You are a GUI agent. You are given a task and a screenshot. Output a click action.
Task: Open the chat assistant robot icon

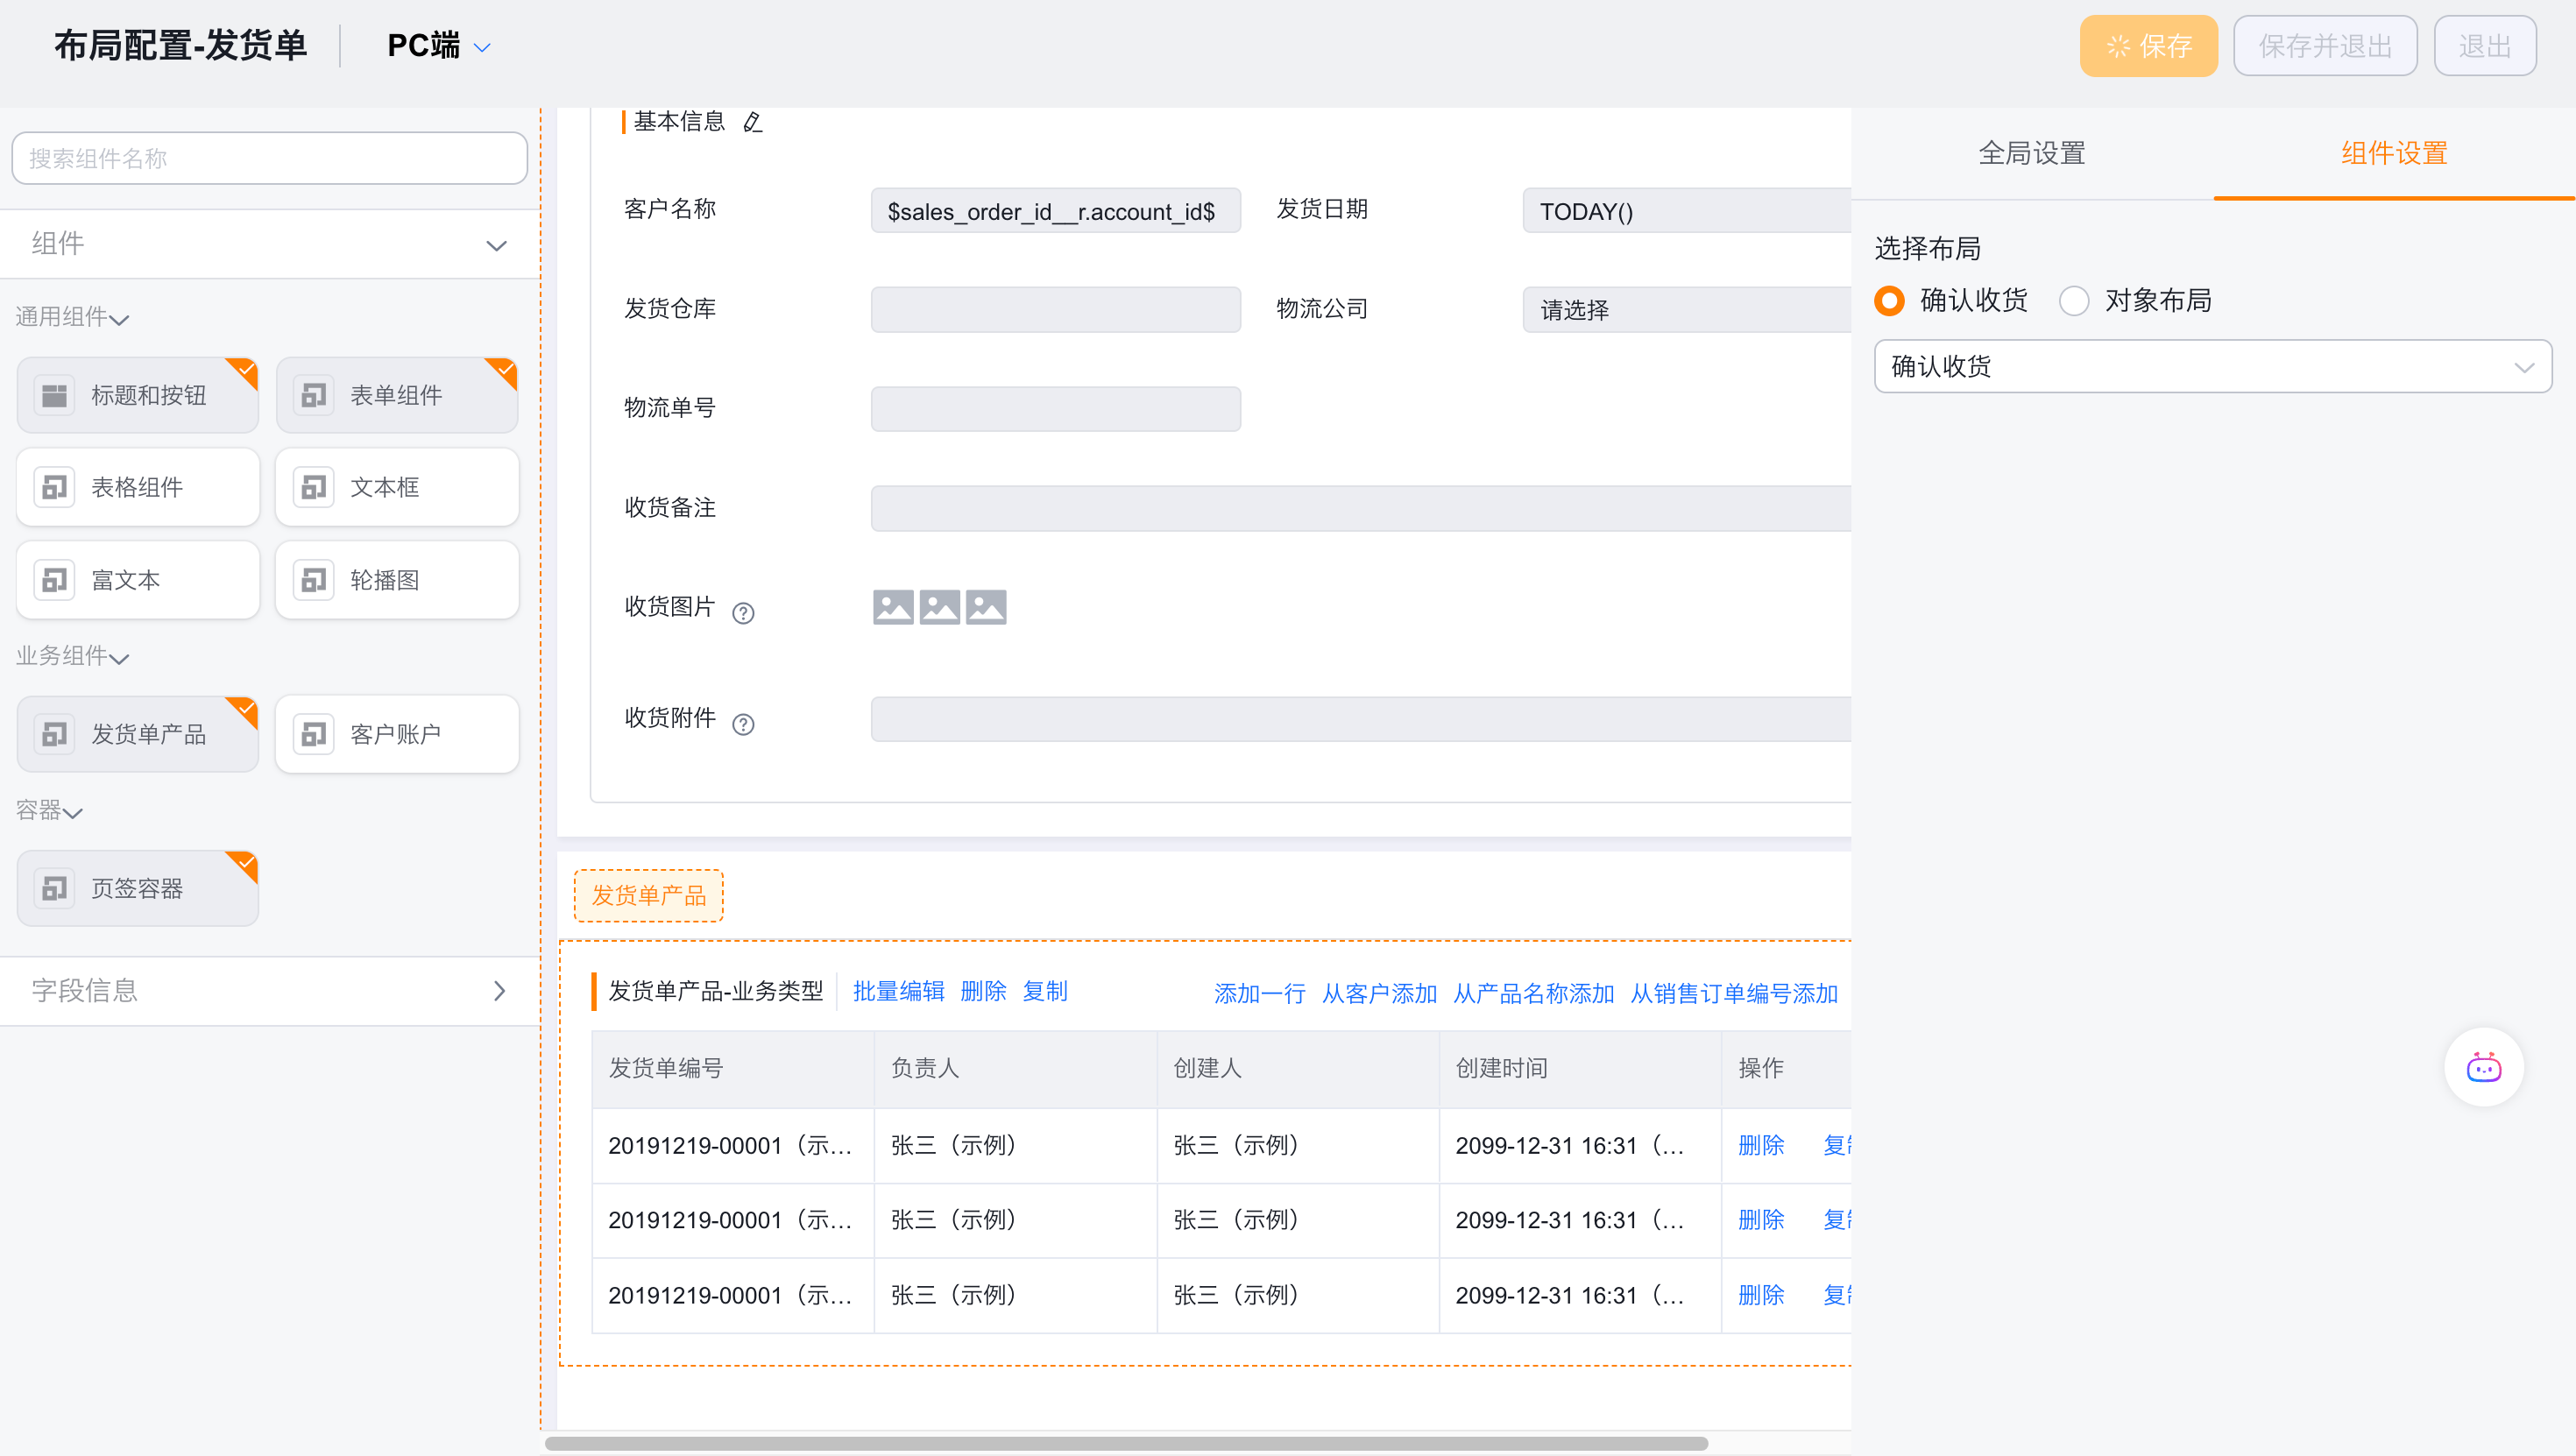pos(2483,1067)
